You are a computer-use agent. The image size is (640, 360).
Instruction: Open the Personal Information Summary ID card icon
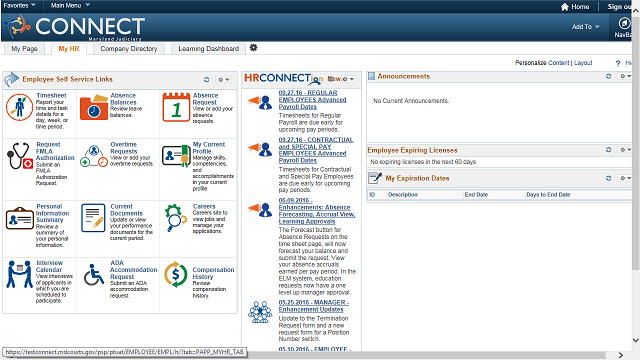(19, 218)
